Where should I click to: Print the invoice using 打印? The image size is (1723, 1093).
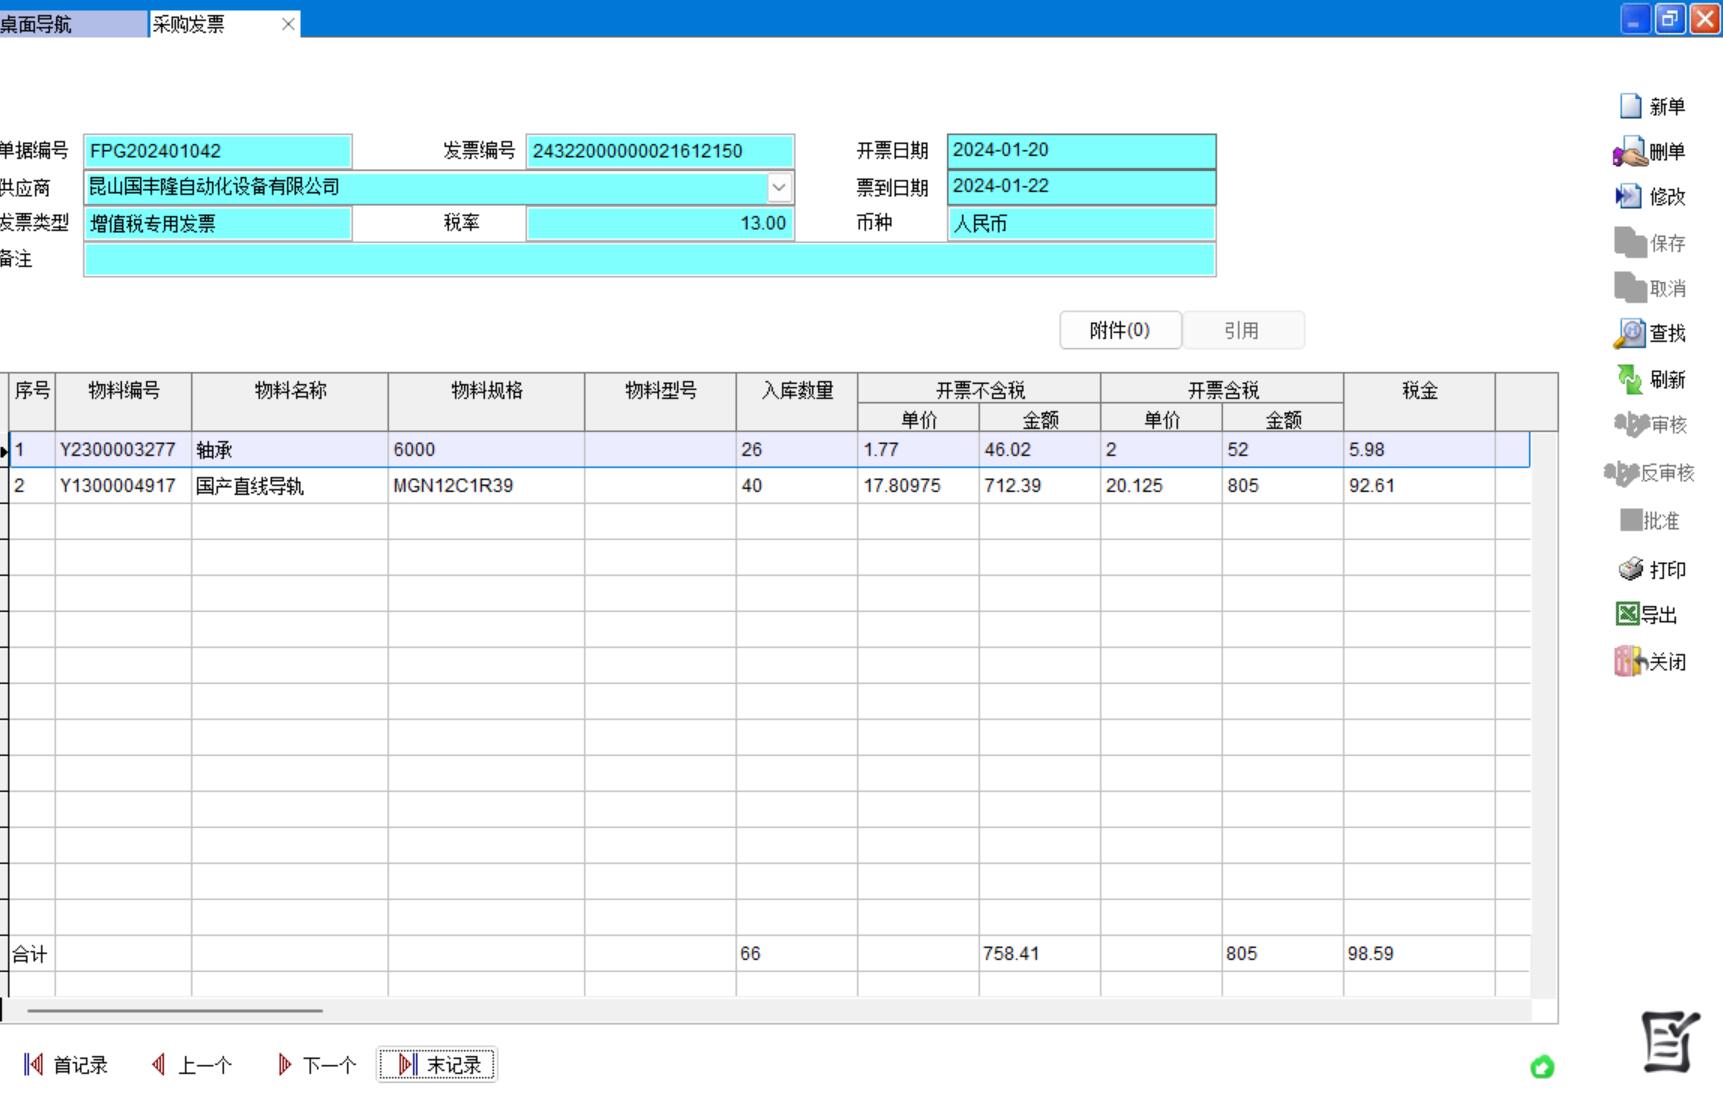coord(1631,569)
